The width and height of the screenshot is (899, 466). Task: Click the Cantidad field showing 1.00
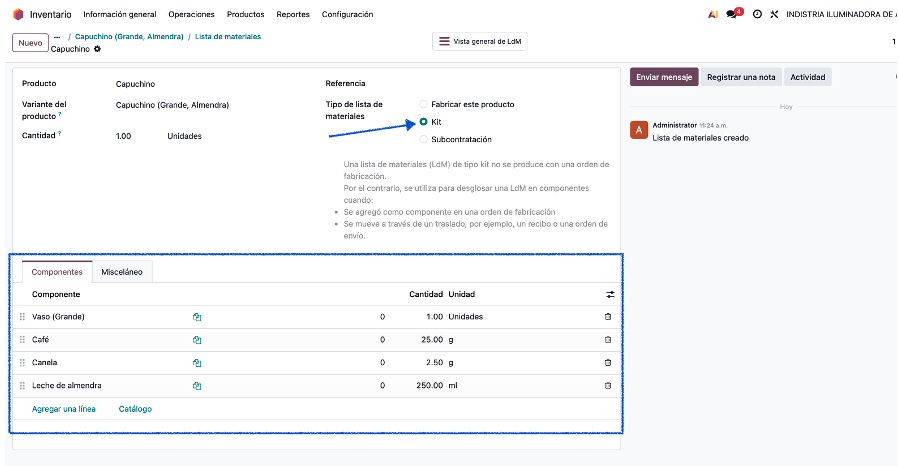[x=124, y=136]
